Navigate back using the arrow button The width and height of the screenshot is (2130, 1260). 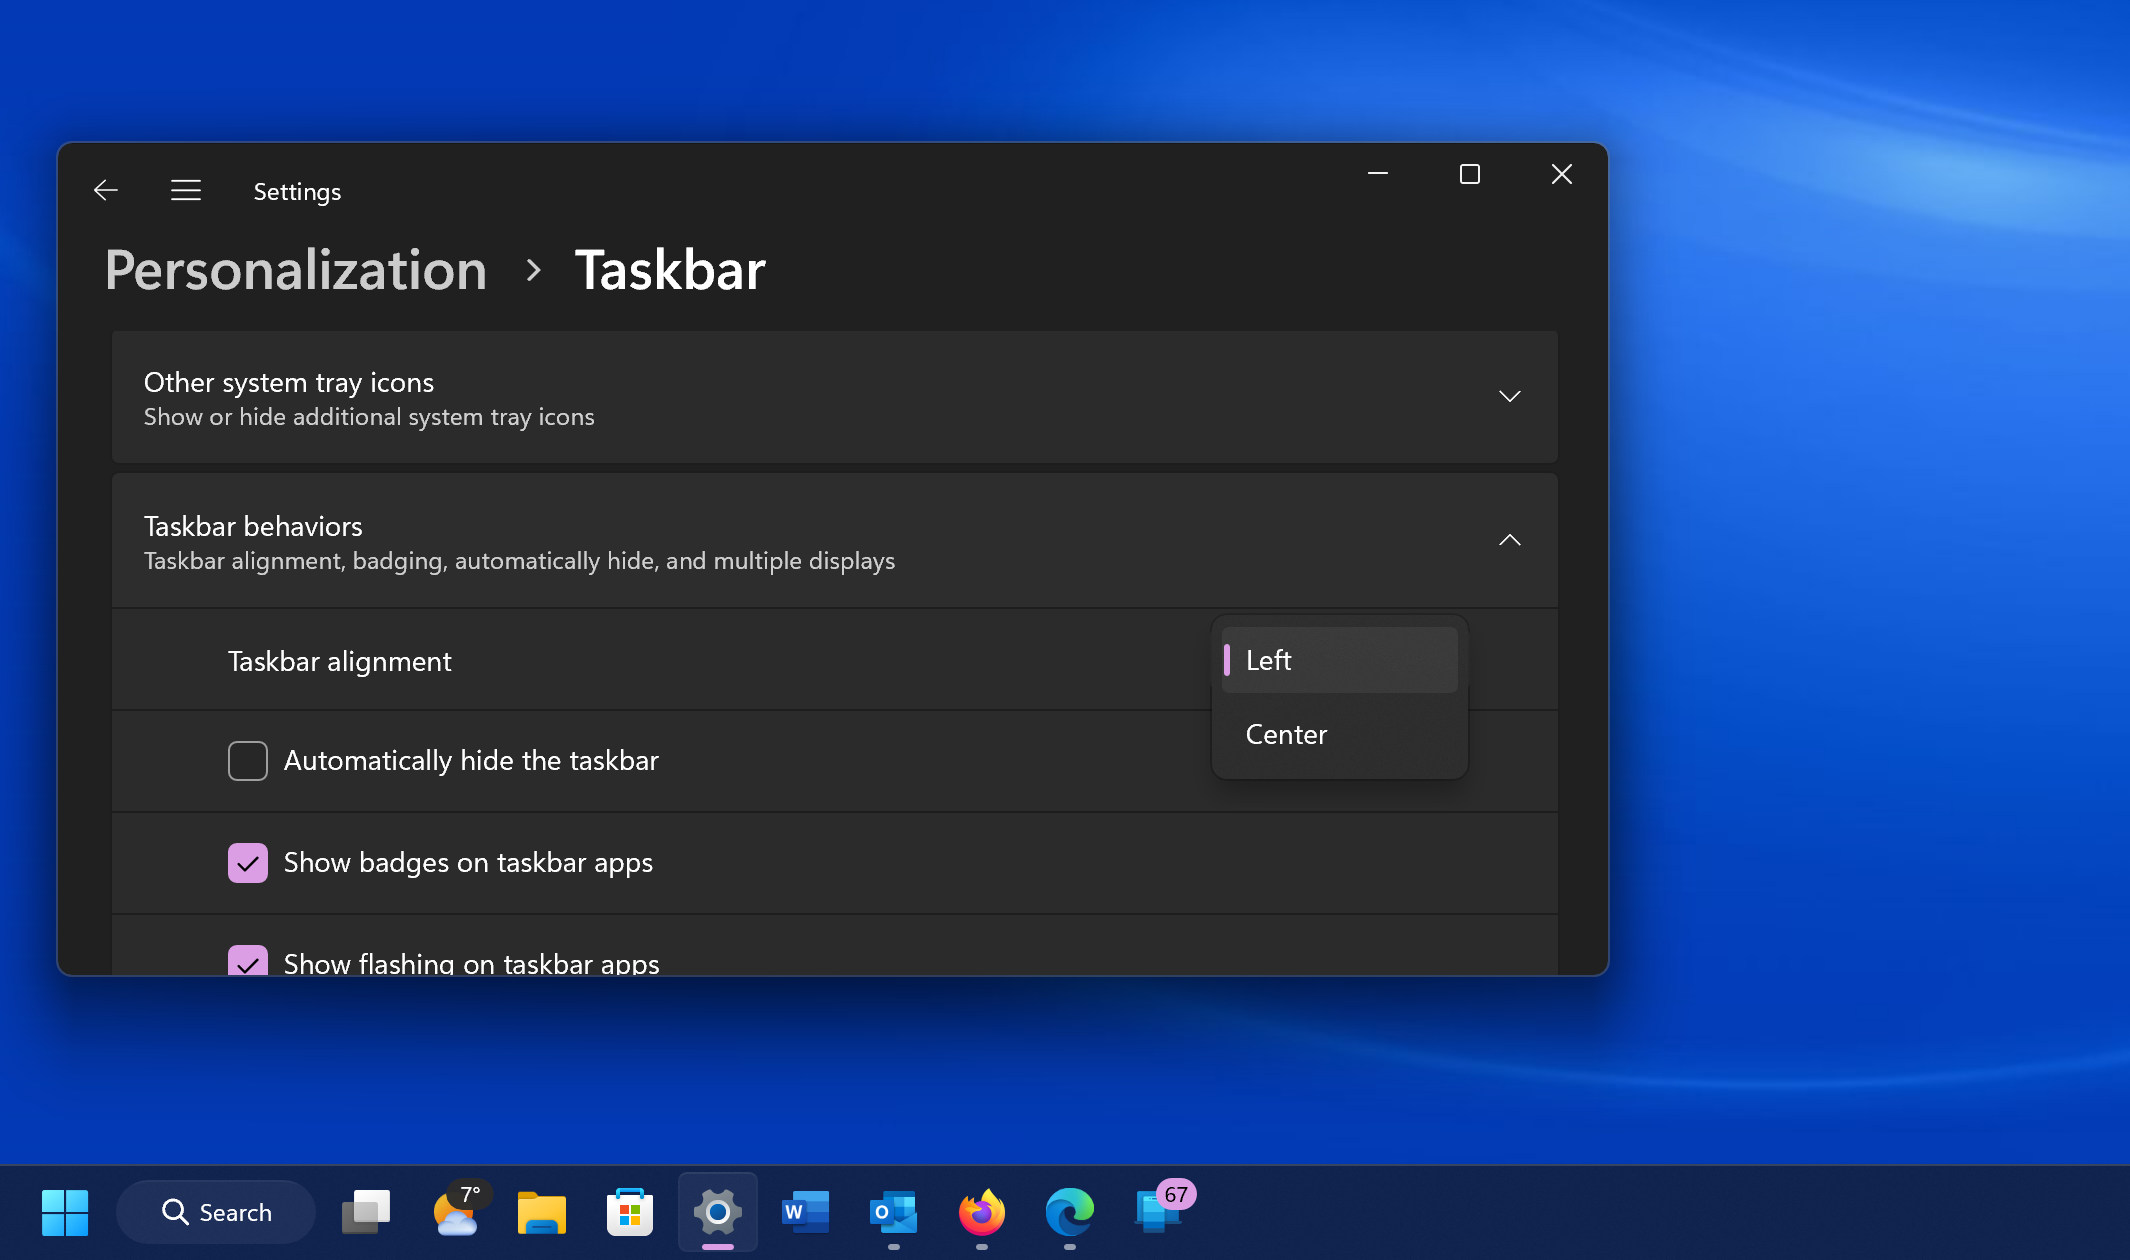click(x=106, y=190)
